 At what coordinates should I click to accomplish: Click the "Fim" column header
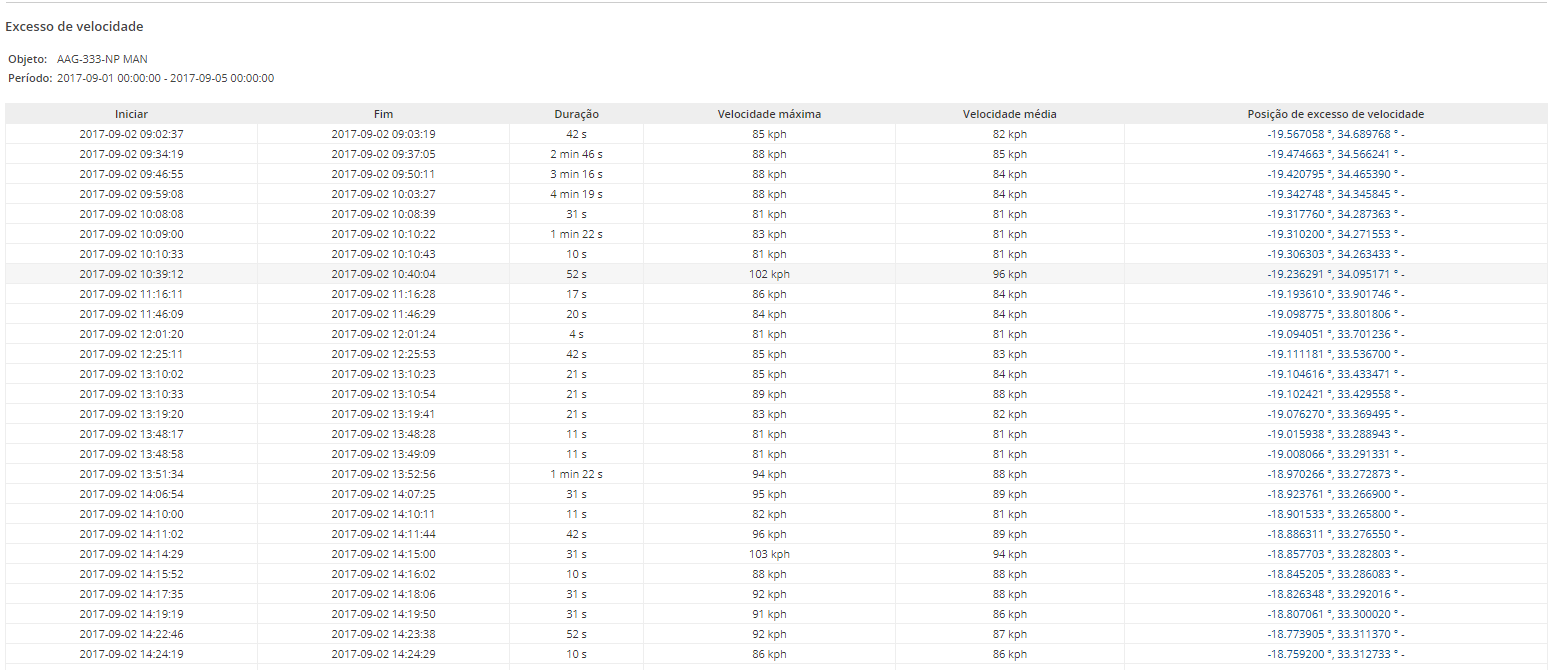click(383, 114)
